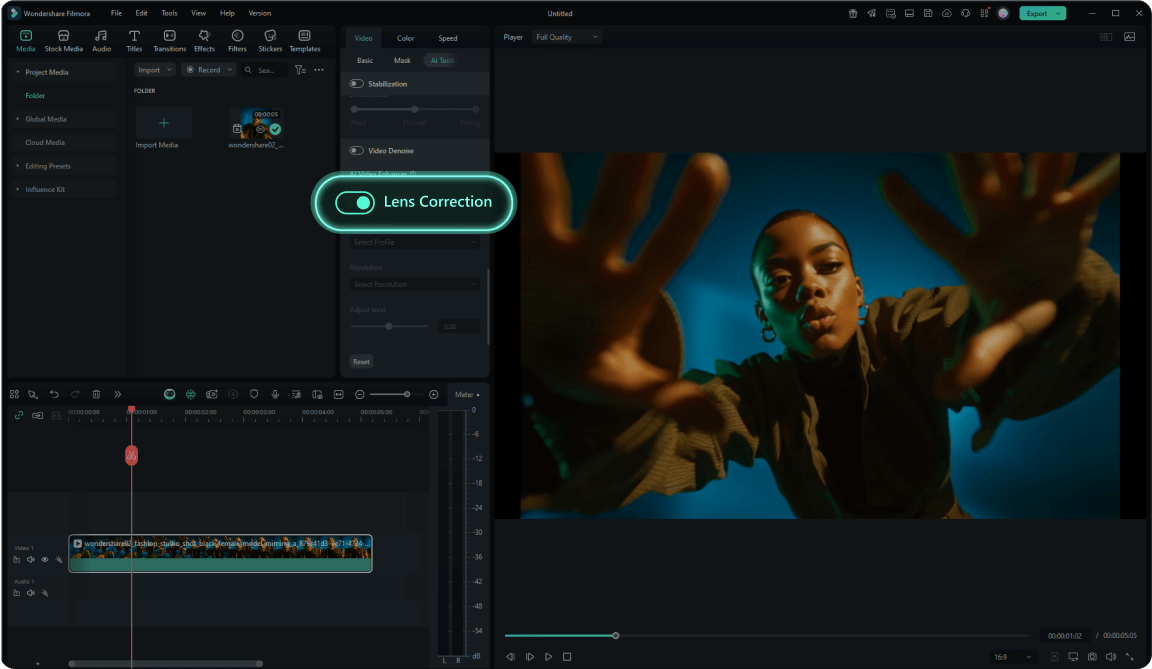This screenshot has height=669, width=1152.
Task: Toggle the green auto ripple icon in timeline toolbar
Action: click(190, 394)
